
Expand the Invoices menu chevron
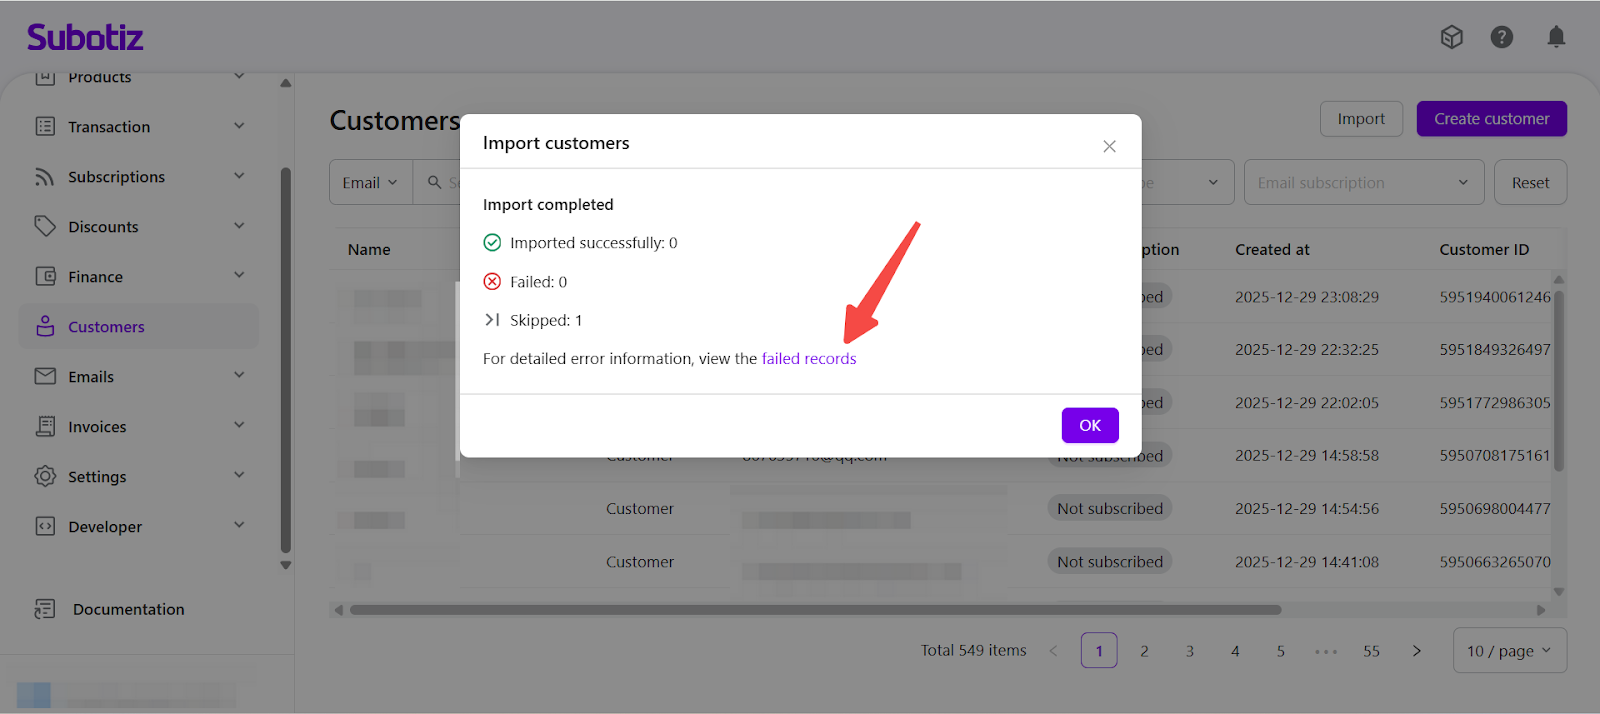point(239,426)
